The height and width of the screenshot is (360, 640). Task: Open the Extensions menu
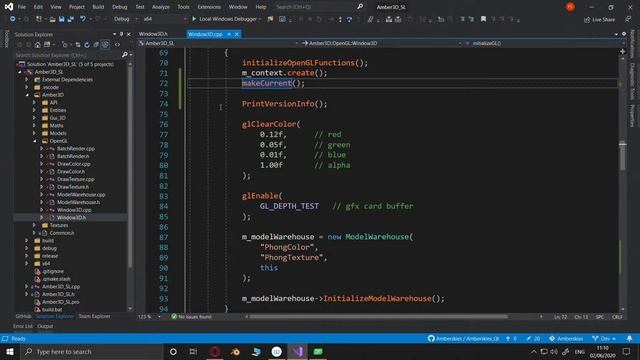pos(209,7)
